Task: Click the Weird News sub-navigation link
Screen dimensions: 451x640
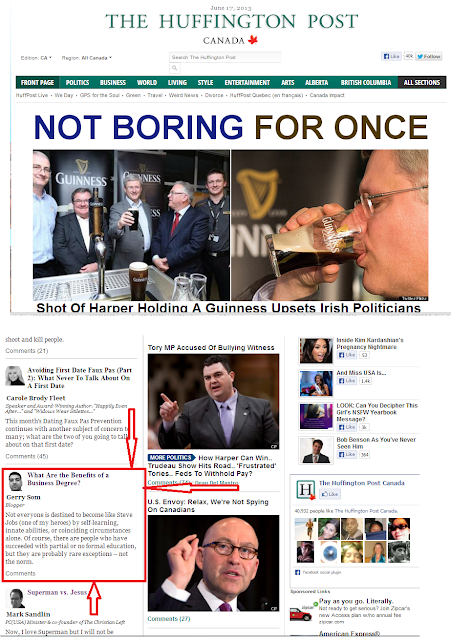Action: [183, 95]
